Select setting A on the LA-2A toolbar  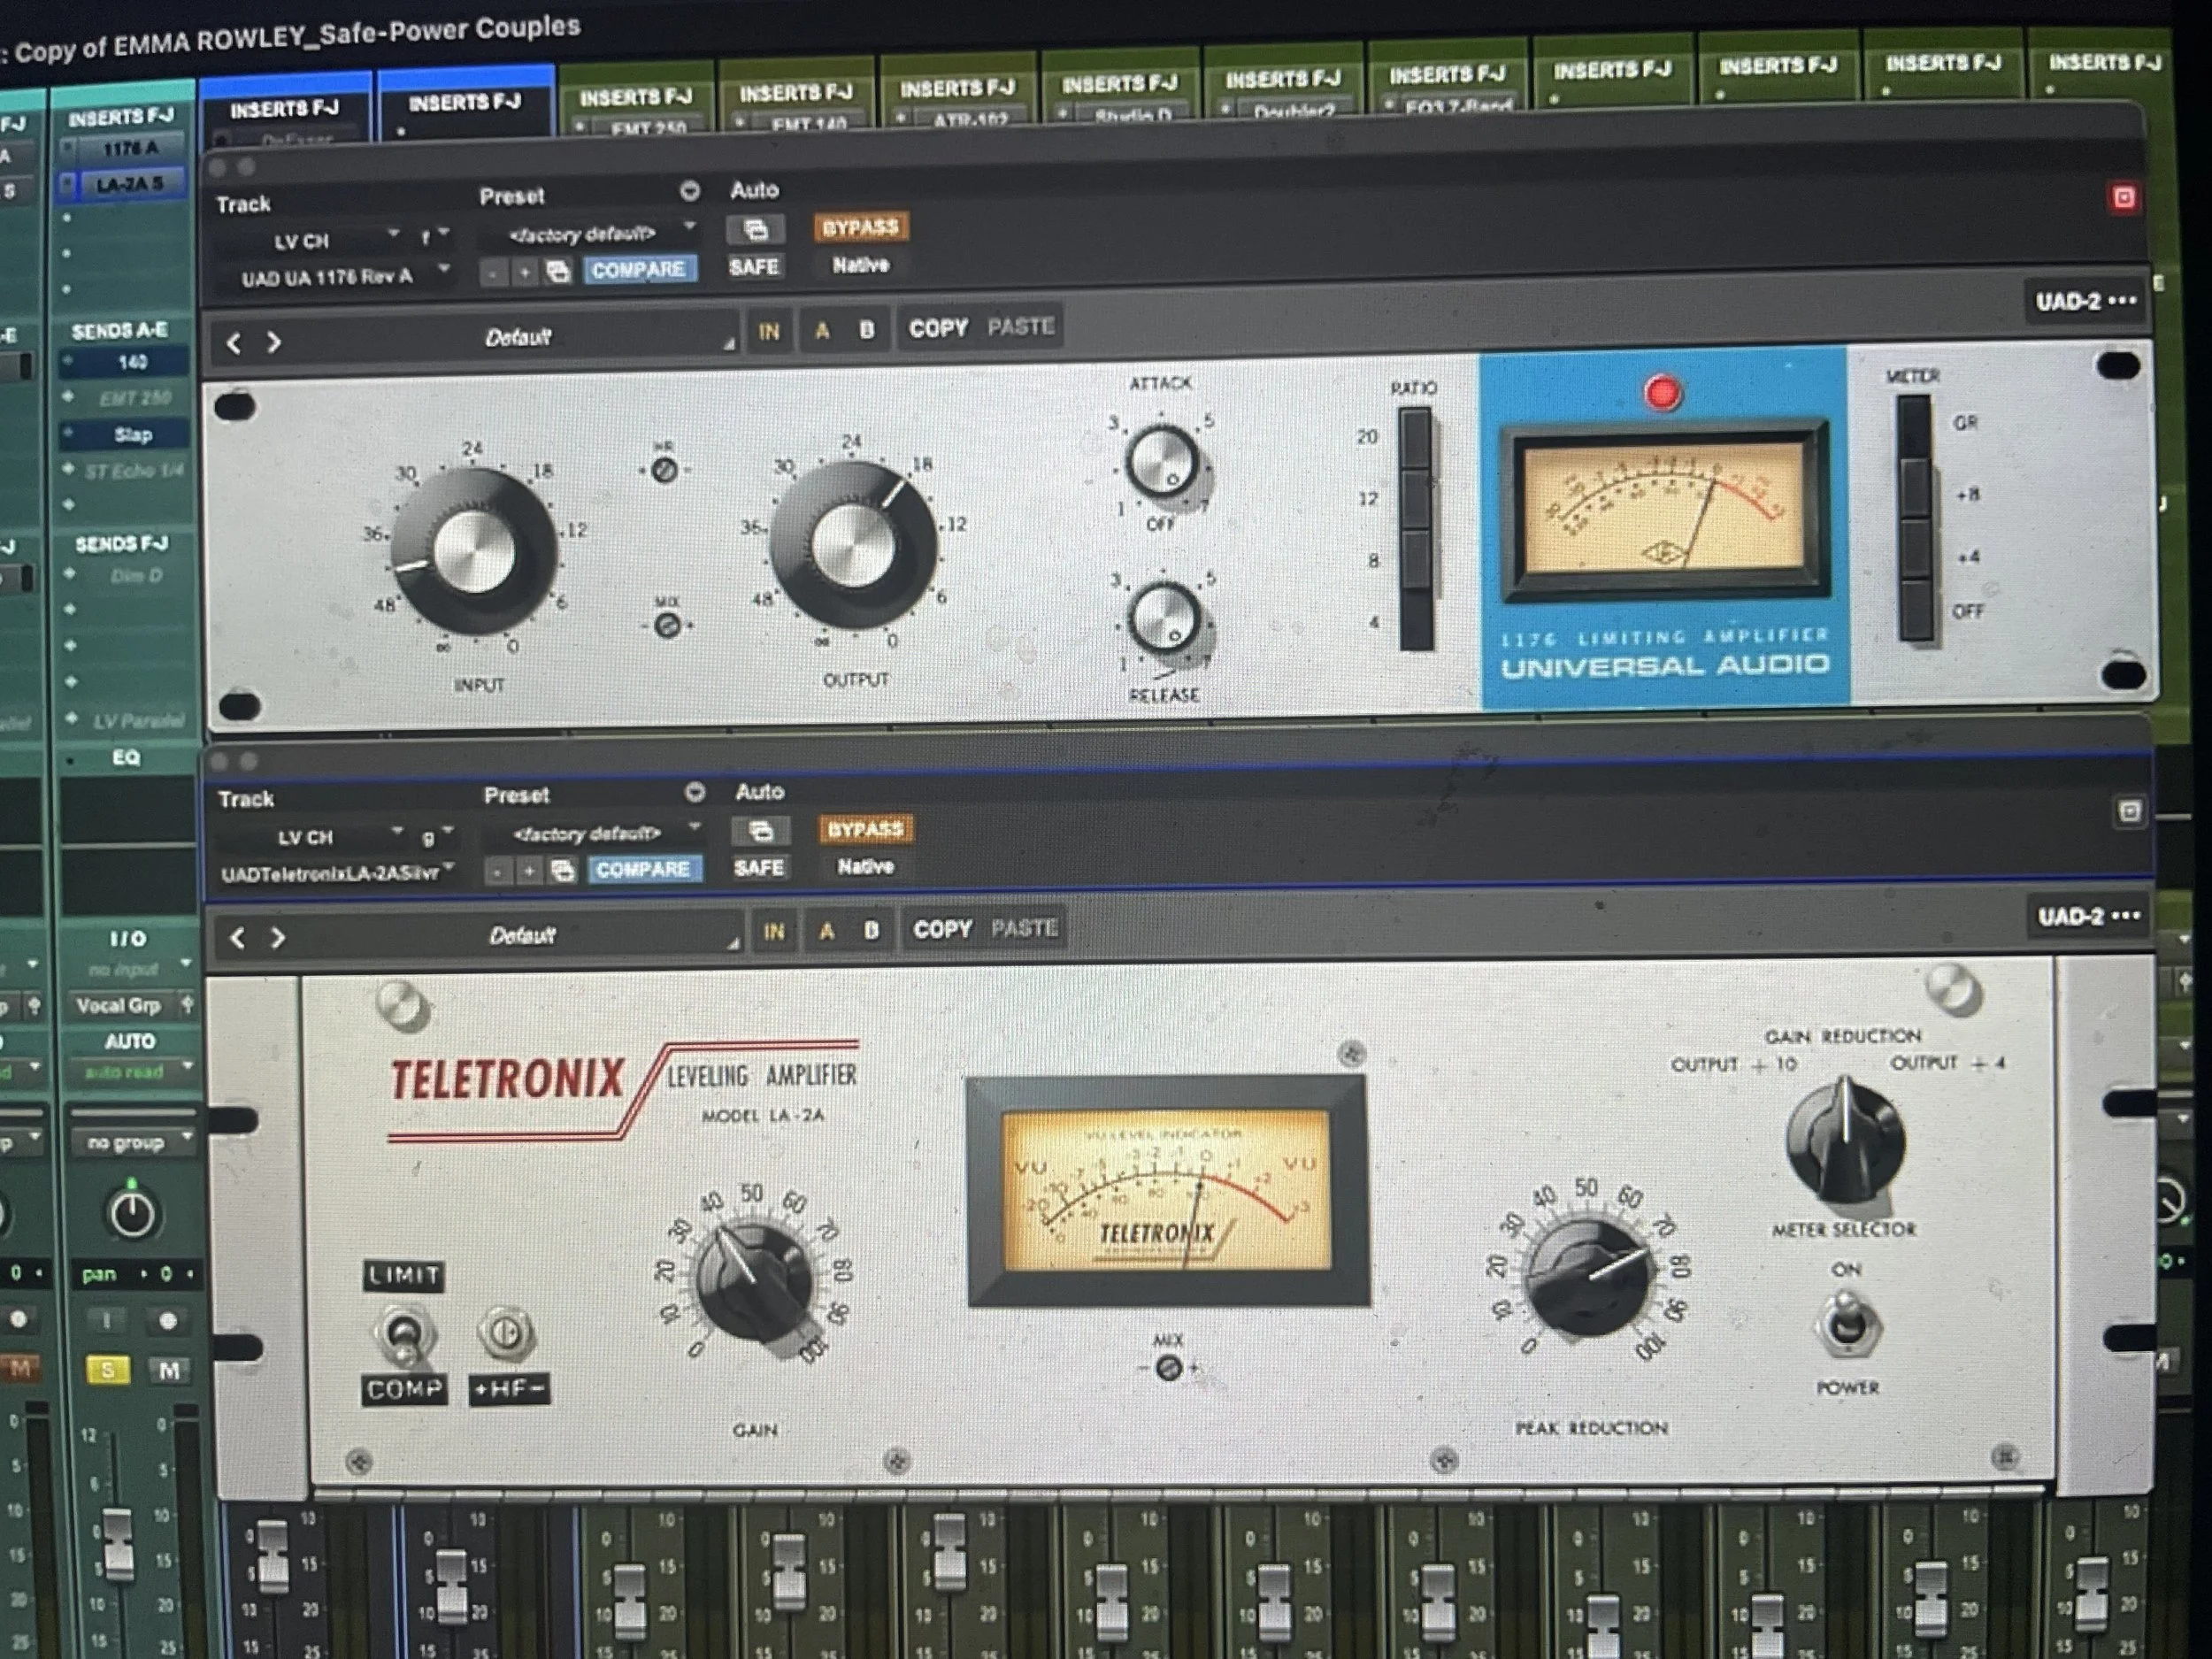click(827, 932)
